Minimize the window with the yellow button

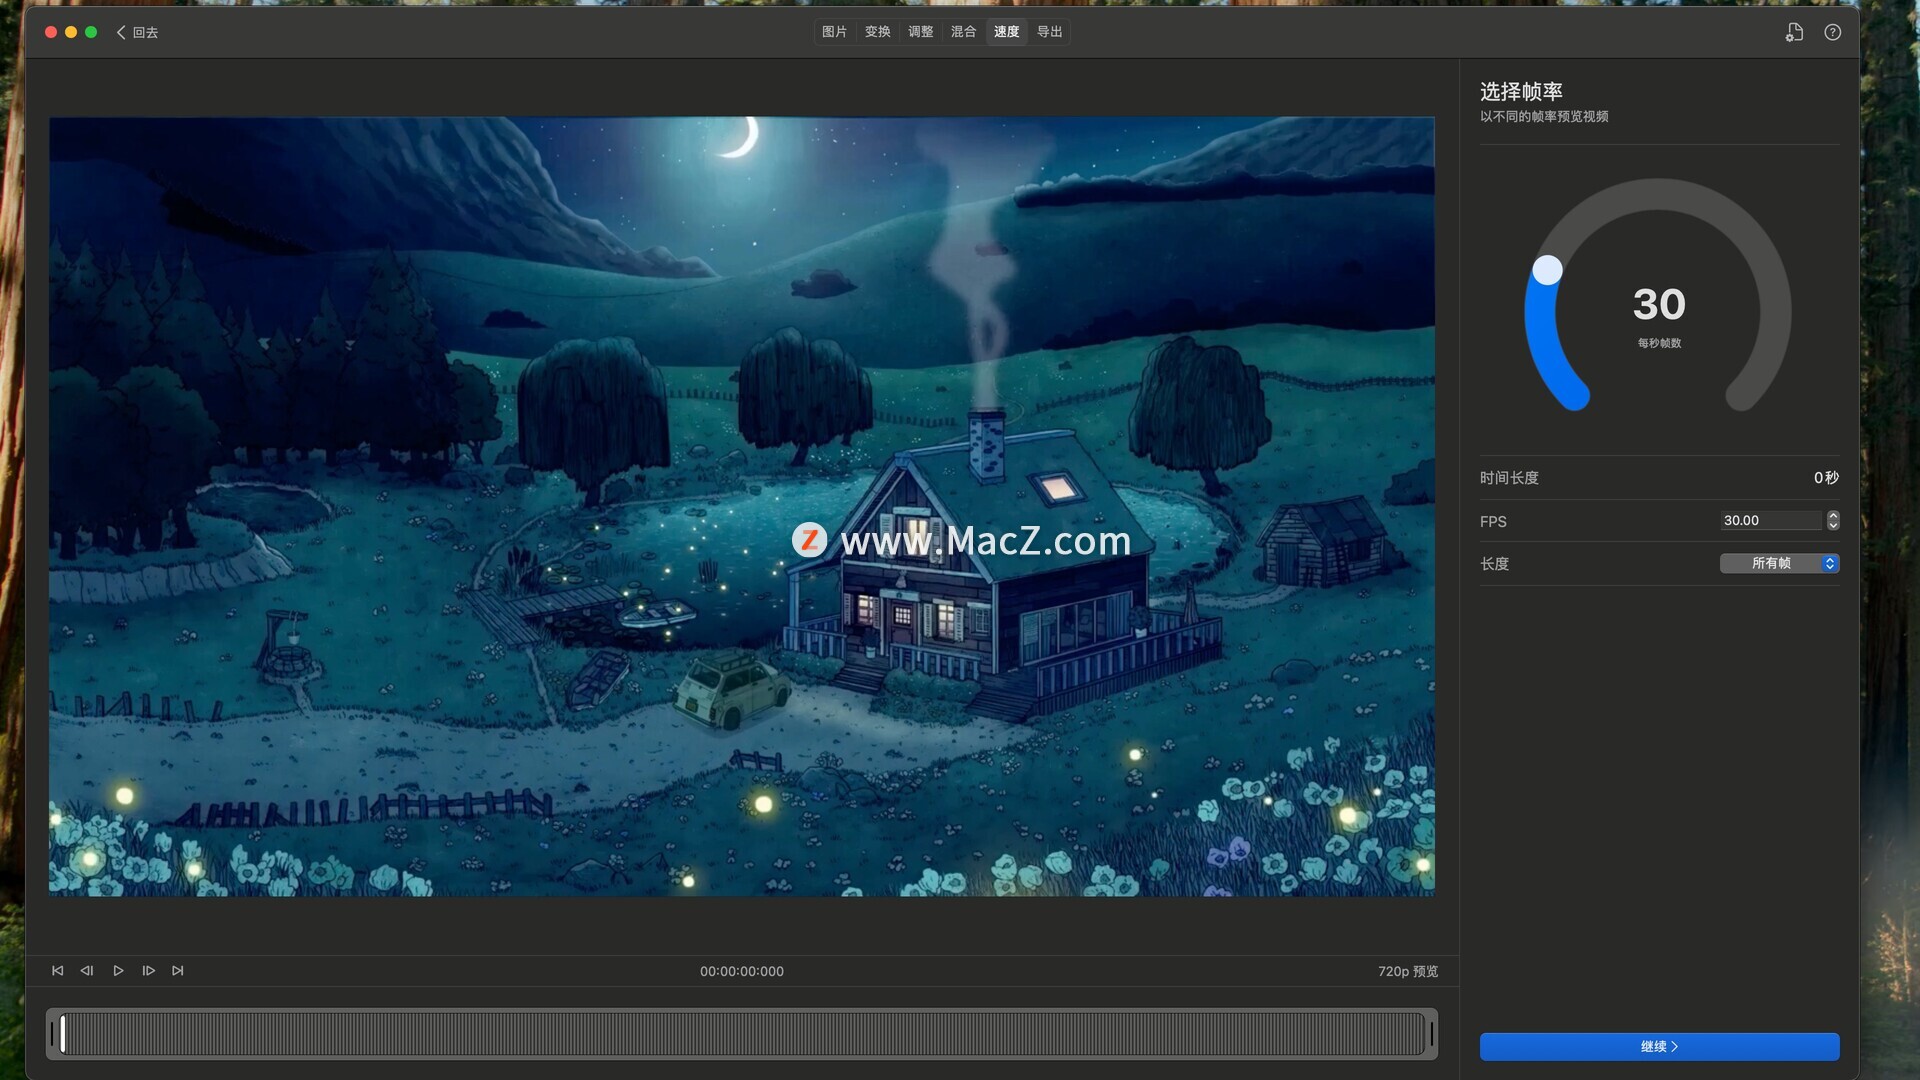tap(71, 32)
